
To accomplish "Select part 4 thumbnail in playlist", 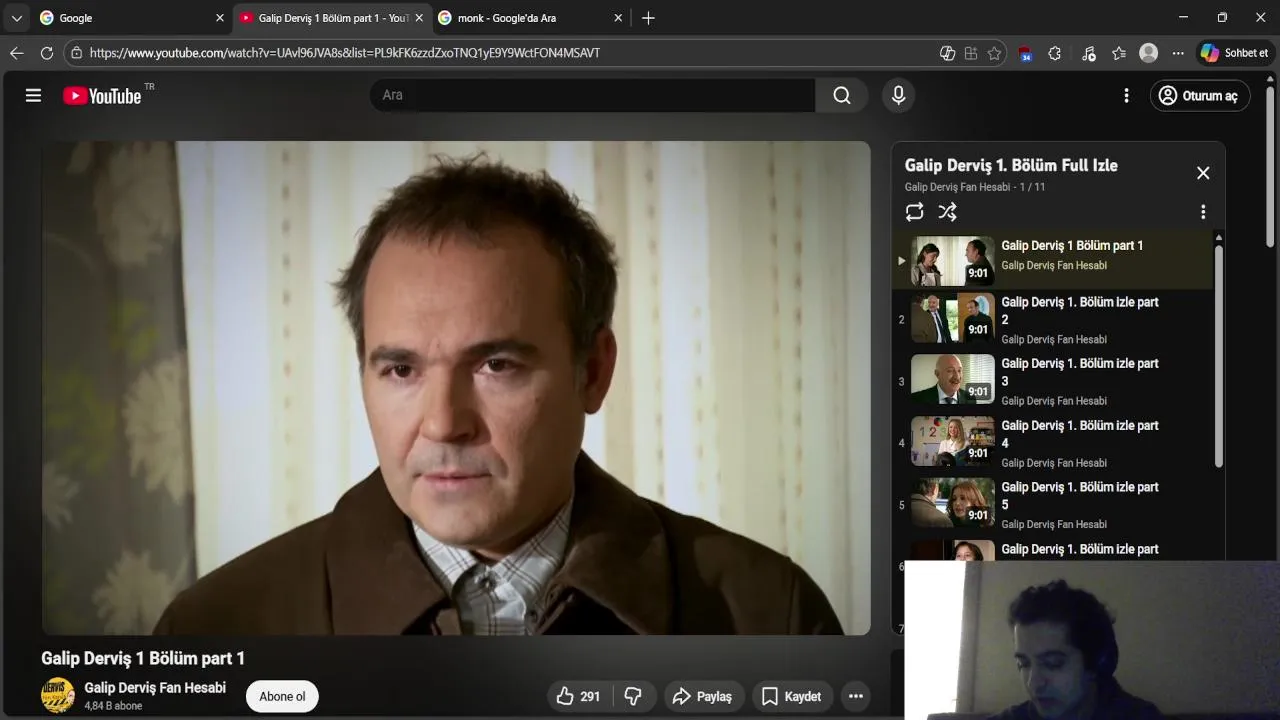I will [952, 441].
